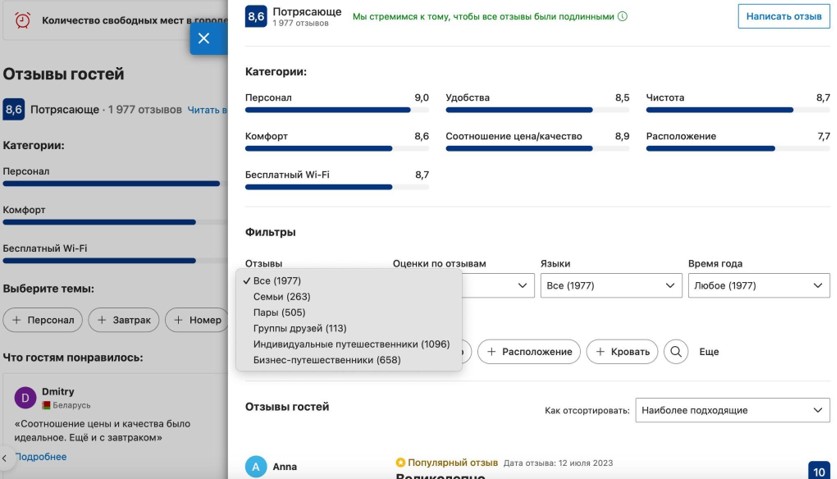Open the Наиболее подходящие sort dropdown
This screenshot has height=479, width=837.
pos(732,410)
